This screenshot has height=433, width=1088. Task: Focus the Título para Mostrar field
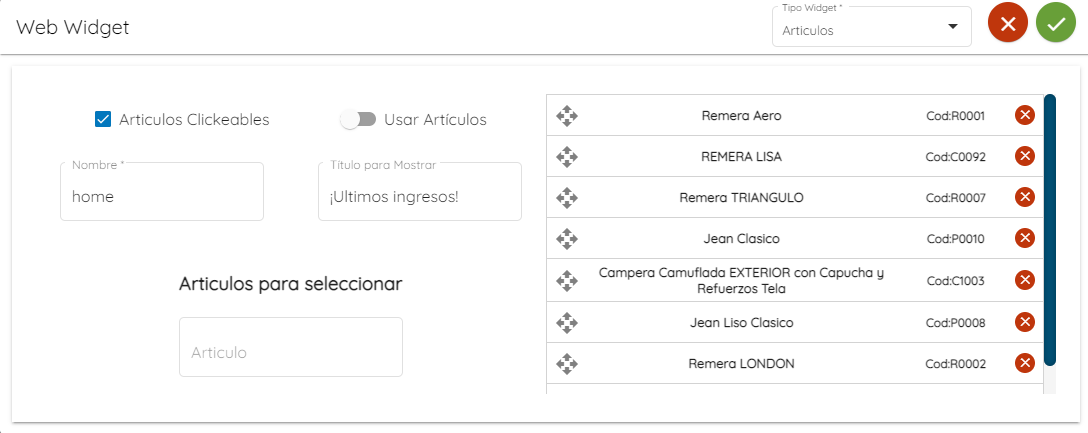coord(420,192)
